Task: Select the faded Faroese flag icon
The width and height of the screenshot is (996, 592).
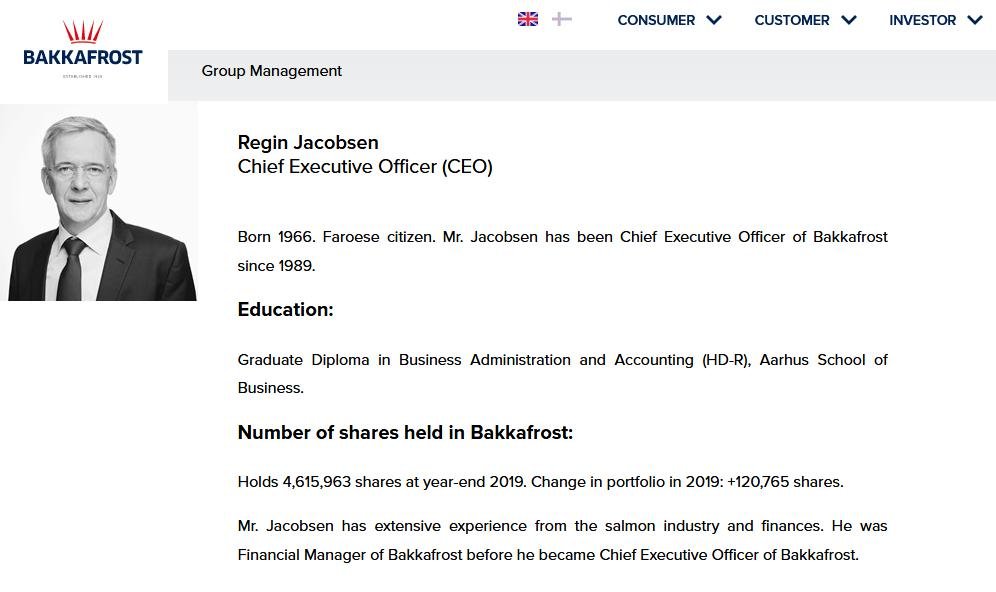Action: click(x=562, y=19)
